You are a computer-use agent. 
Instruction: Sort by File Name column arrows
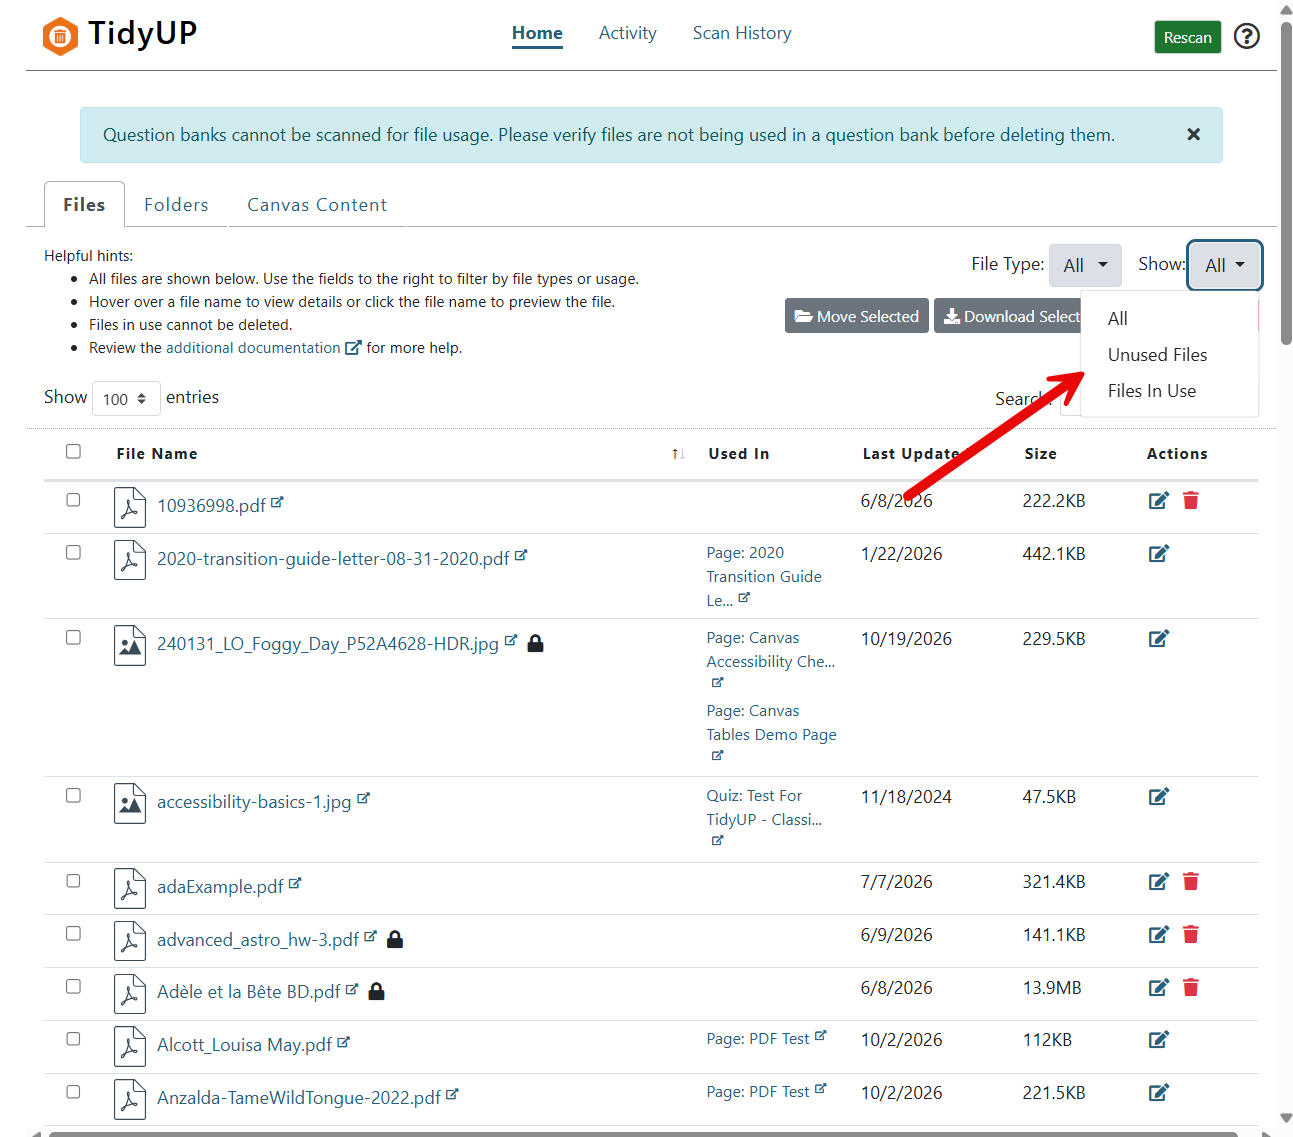coord(678,454)
